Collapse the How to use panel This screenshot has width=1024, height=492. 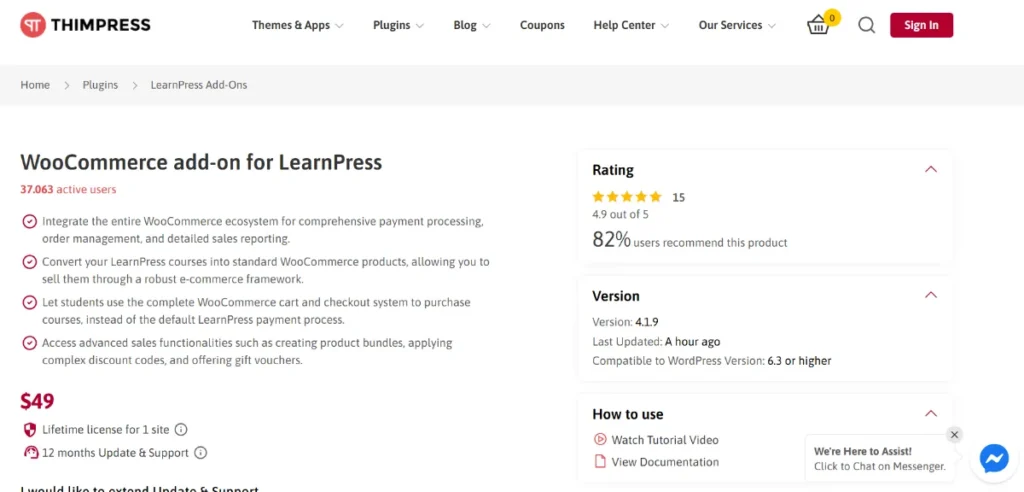[931, 414]
